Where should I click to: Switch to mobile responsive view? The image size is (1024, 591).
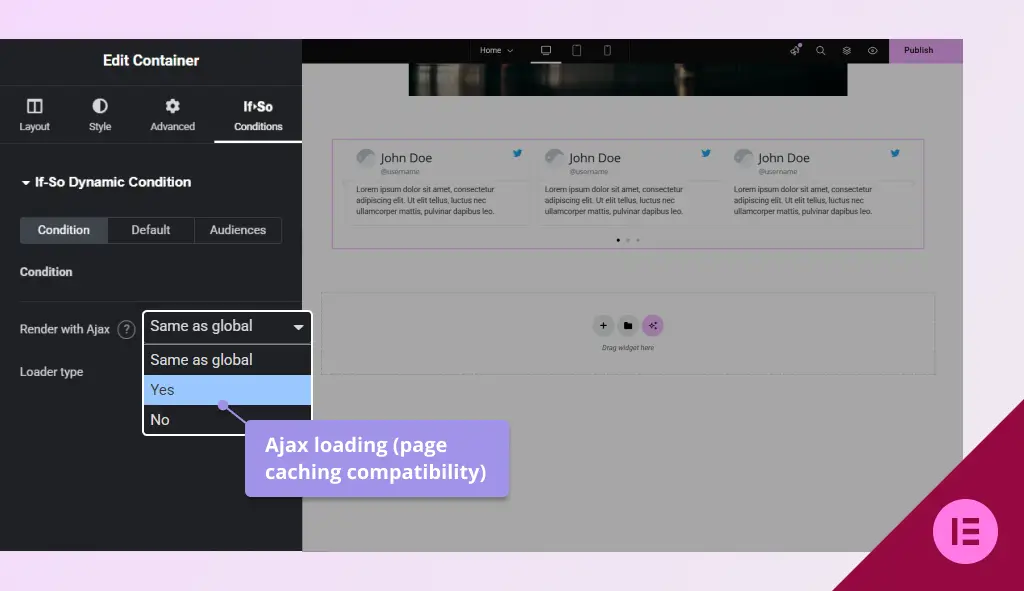[x=607, y=50]
